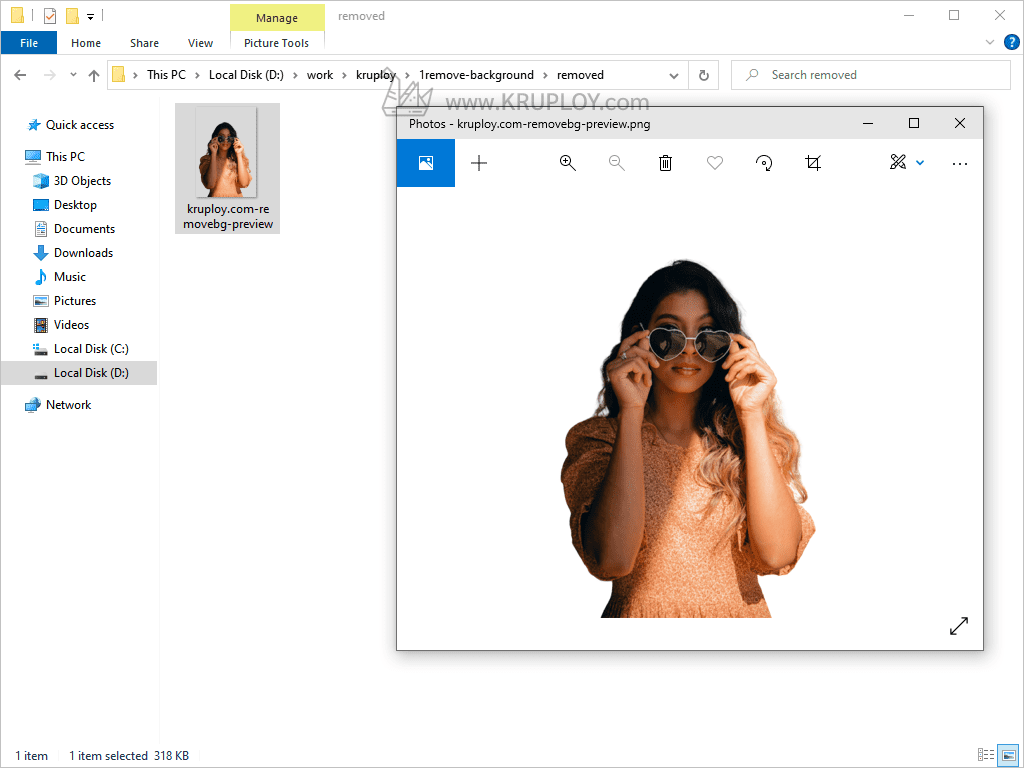Minimize the Photos window
Viewport: 1024px width, 768px height.
pyautogui.click(x=868, y=123)
